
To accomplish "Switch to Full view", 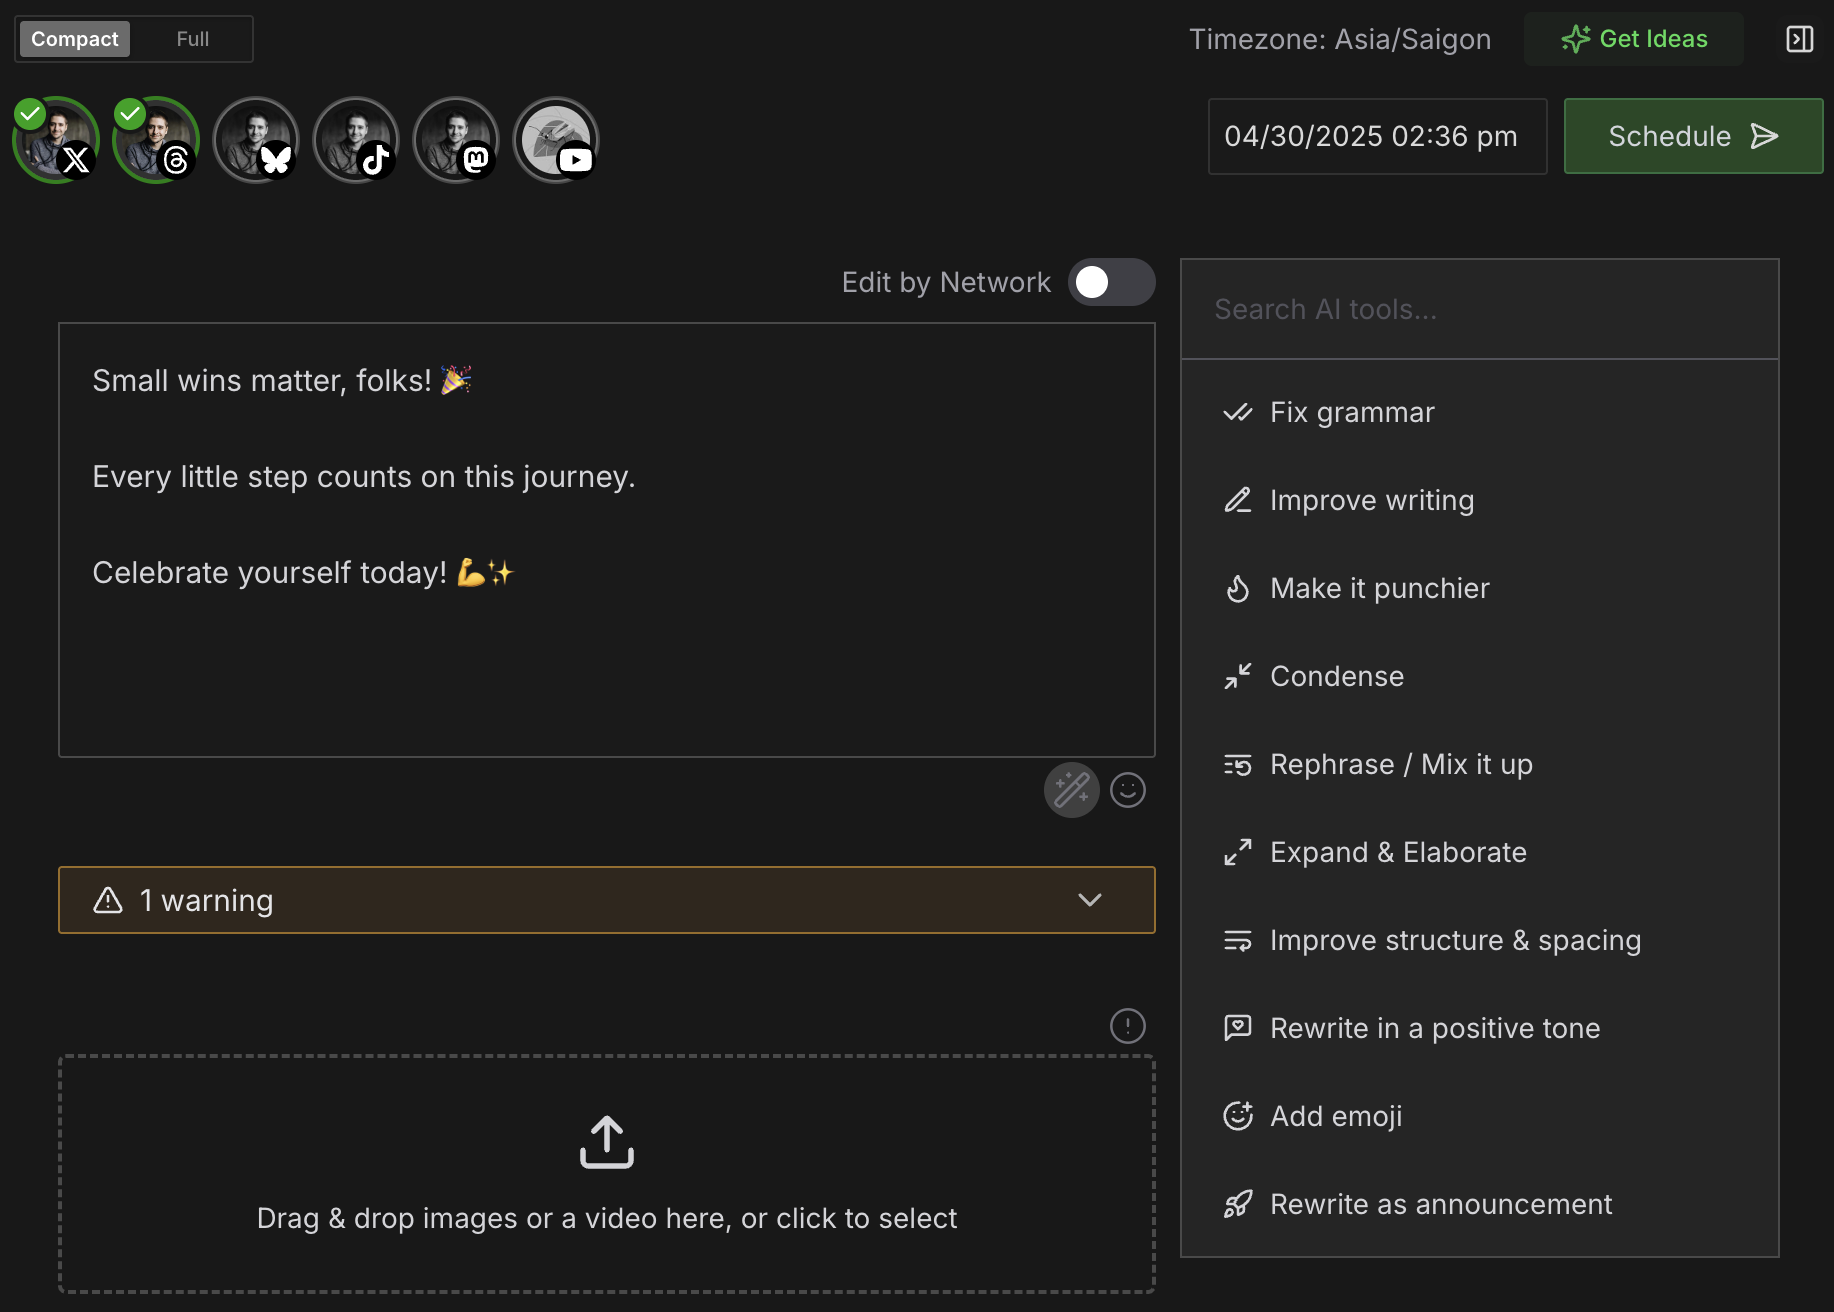I will point(192,39).
